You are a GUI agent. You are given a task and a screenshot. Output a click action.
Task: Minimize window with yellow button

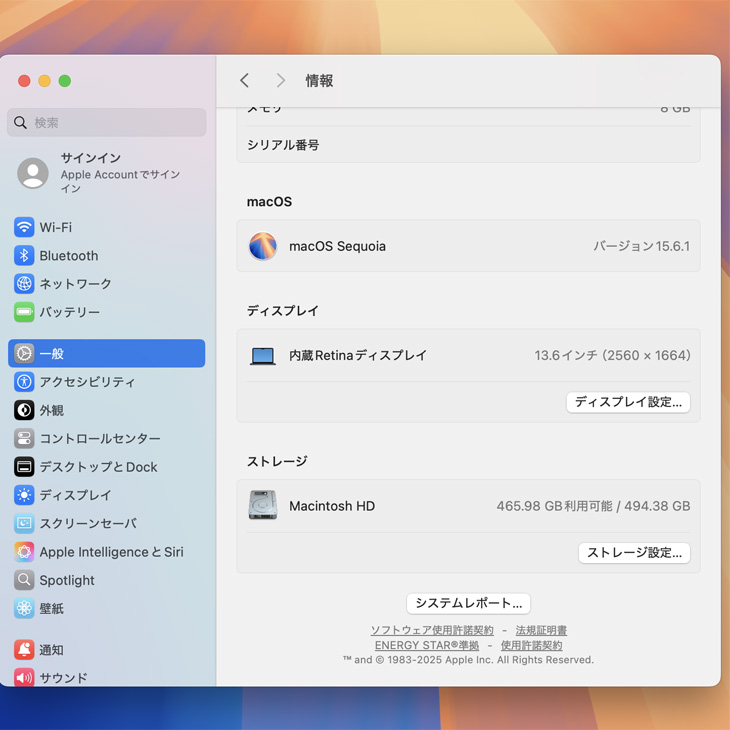(x=45, y=81)
